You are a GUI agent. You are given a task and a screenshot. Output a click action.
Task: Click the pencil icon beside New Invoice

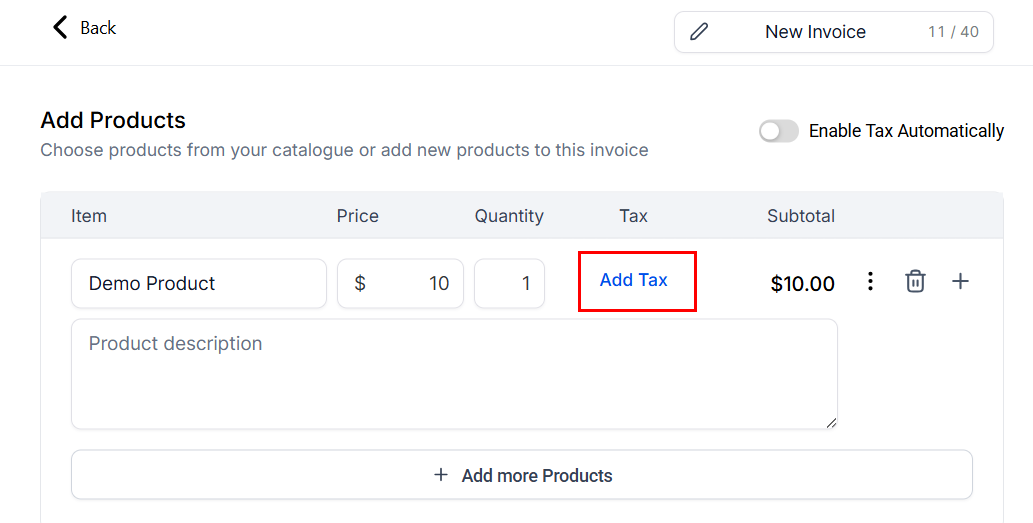(x=699, y=32)
